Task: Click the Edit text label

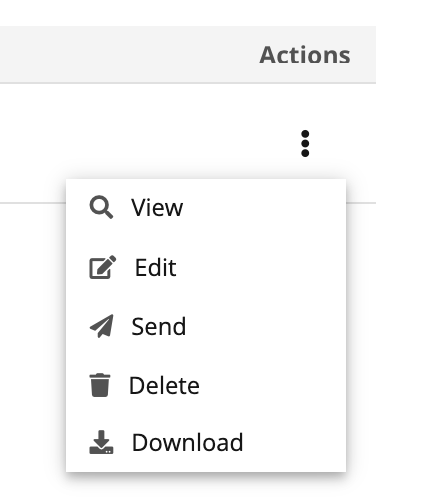Action: 155,267
